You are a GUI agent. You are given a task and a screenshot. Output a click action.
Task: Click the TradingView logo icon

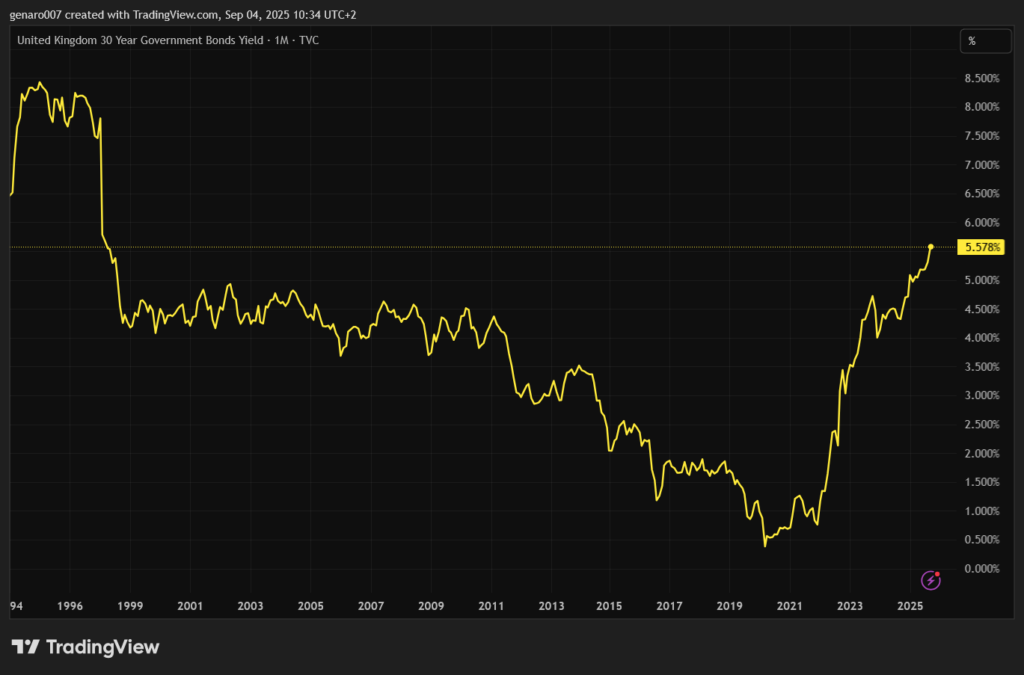(25, 647)
